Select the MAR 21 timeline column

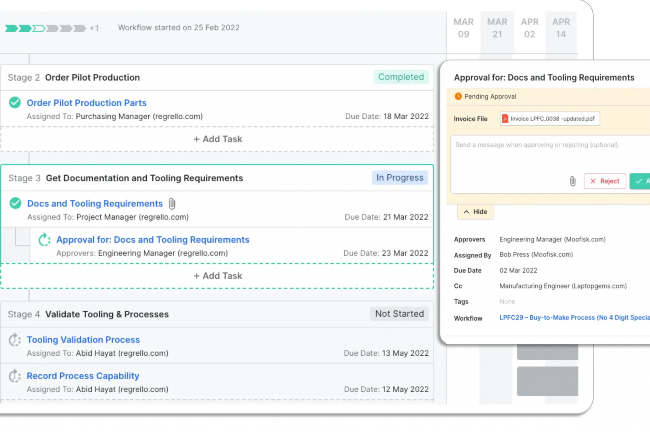497,28
